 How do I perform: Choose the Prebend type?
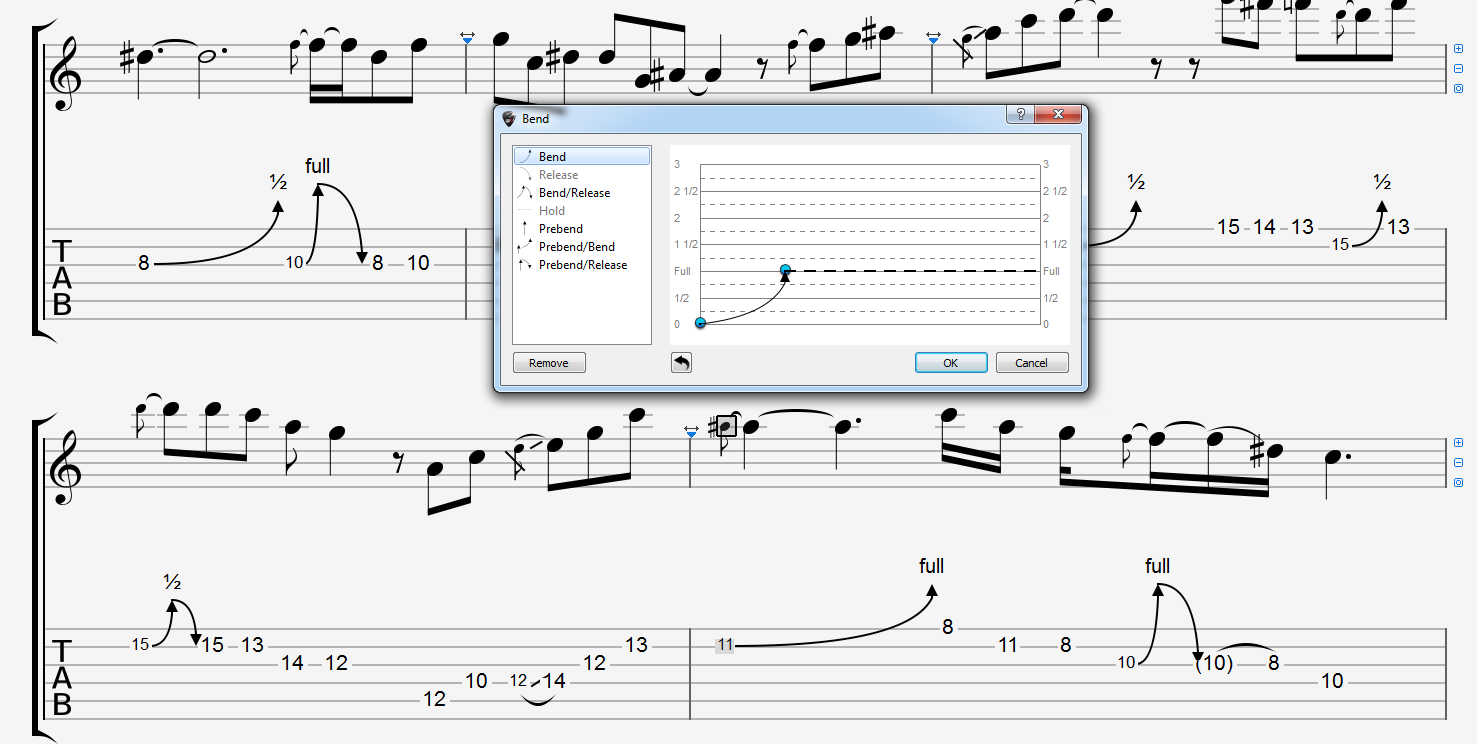point(581,228)
